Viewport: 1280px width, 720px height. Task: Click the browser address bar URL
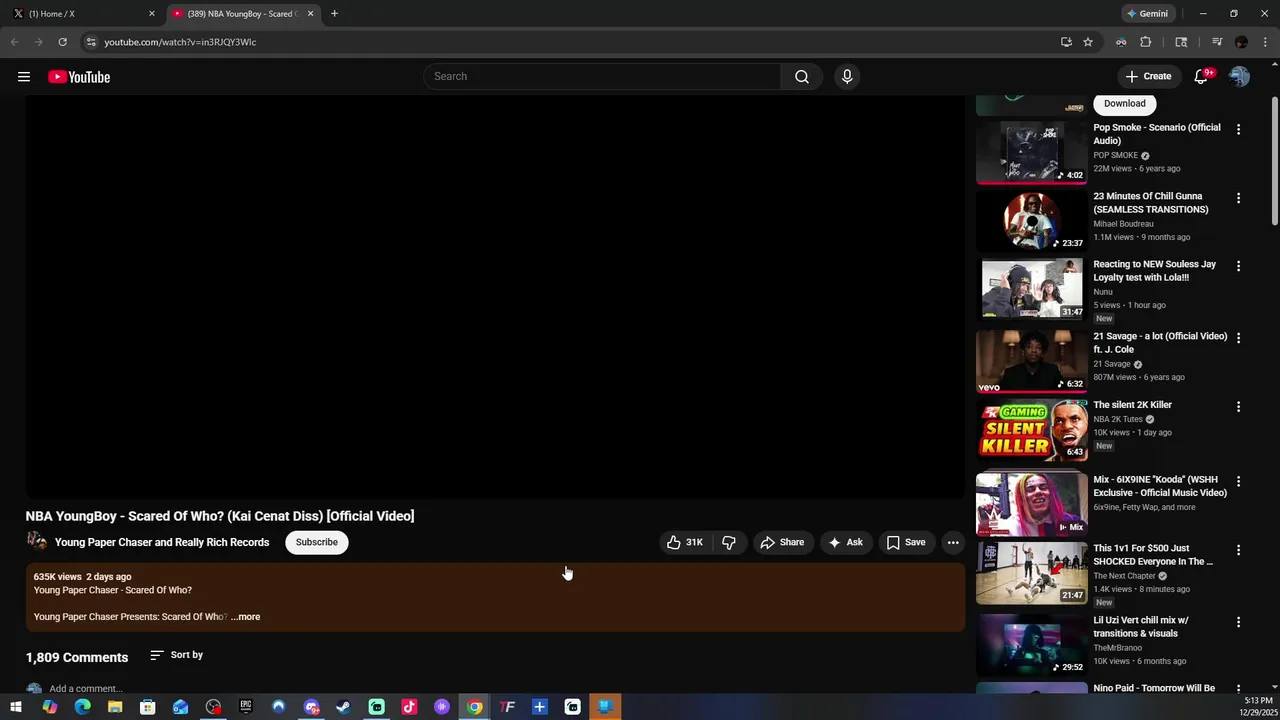tap(180, 42)
